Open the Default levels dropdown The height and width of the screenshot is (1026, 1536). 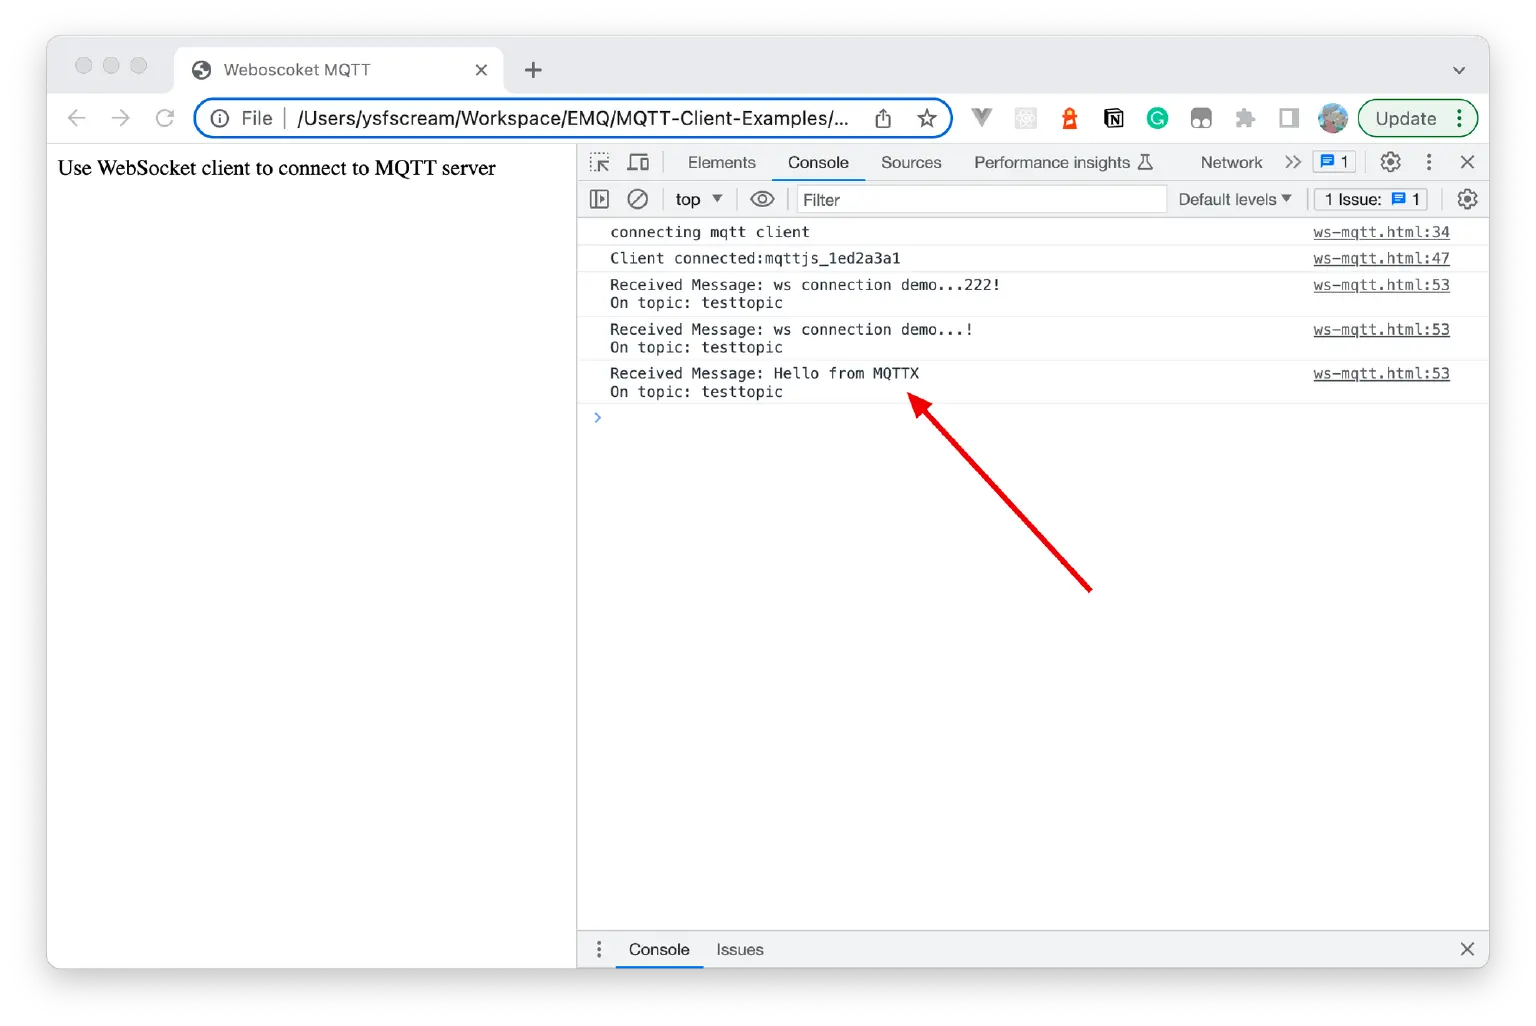point(1234,198)
